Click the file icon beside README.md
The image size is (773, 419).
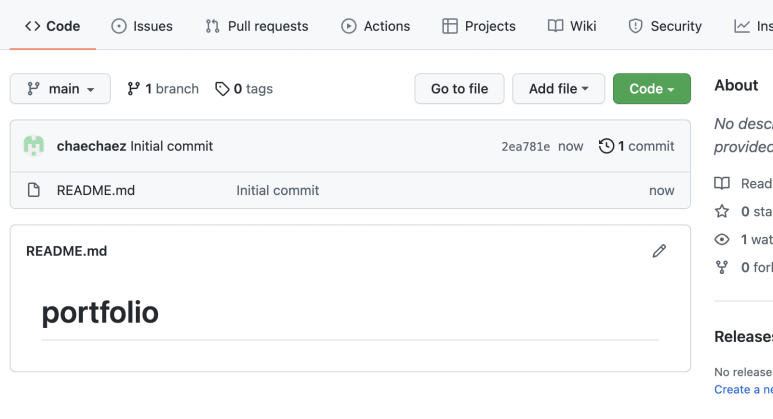coord(34,190)
